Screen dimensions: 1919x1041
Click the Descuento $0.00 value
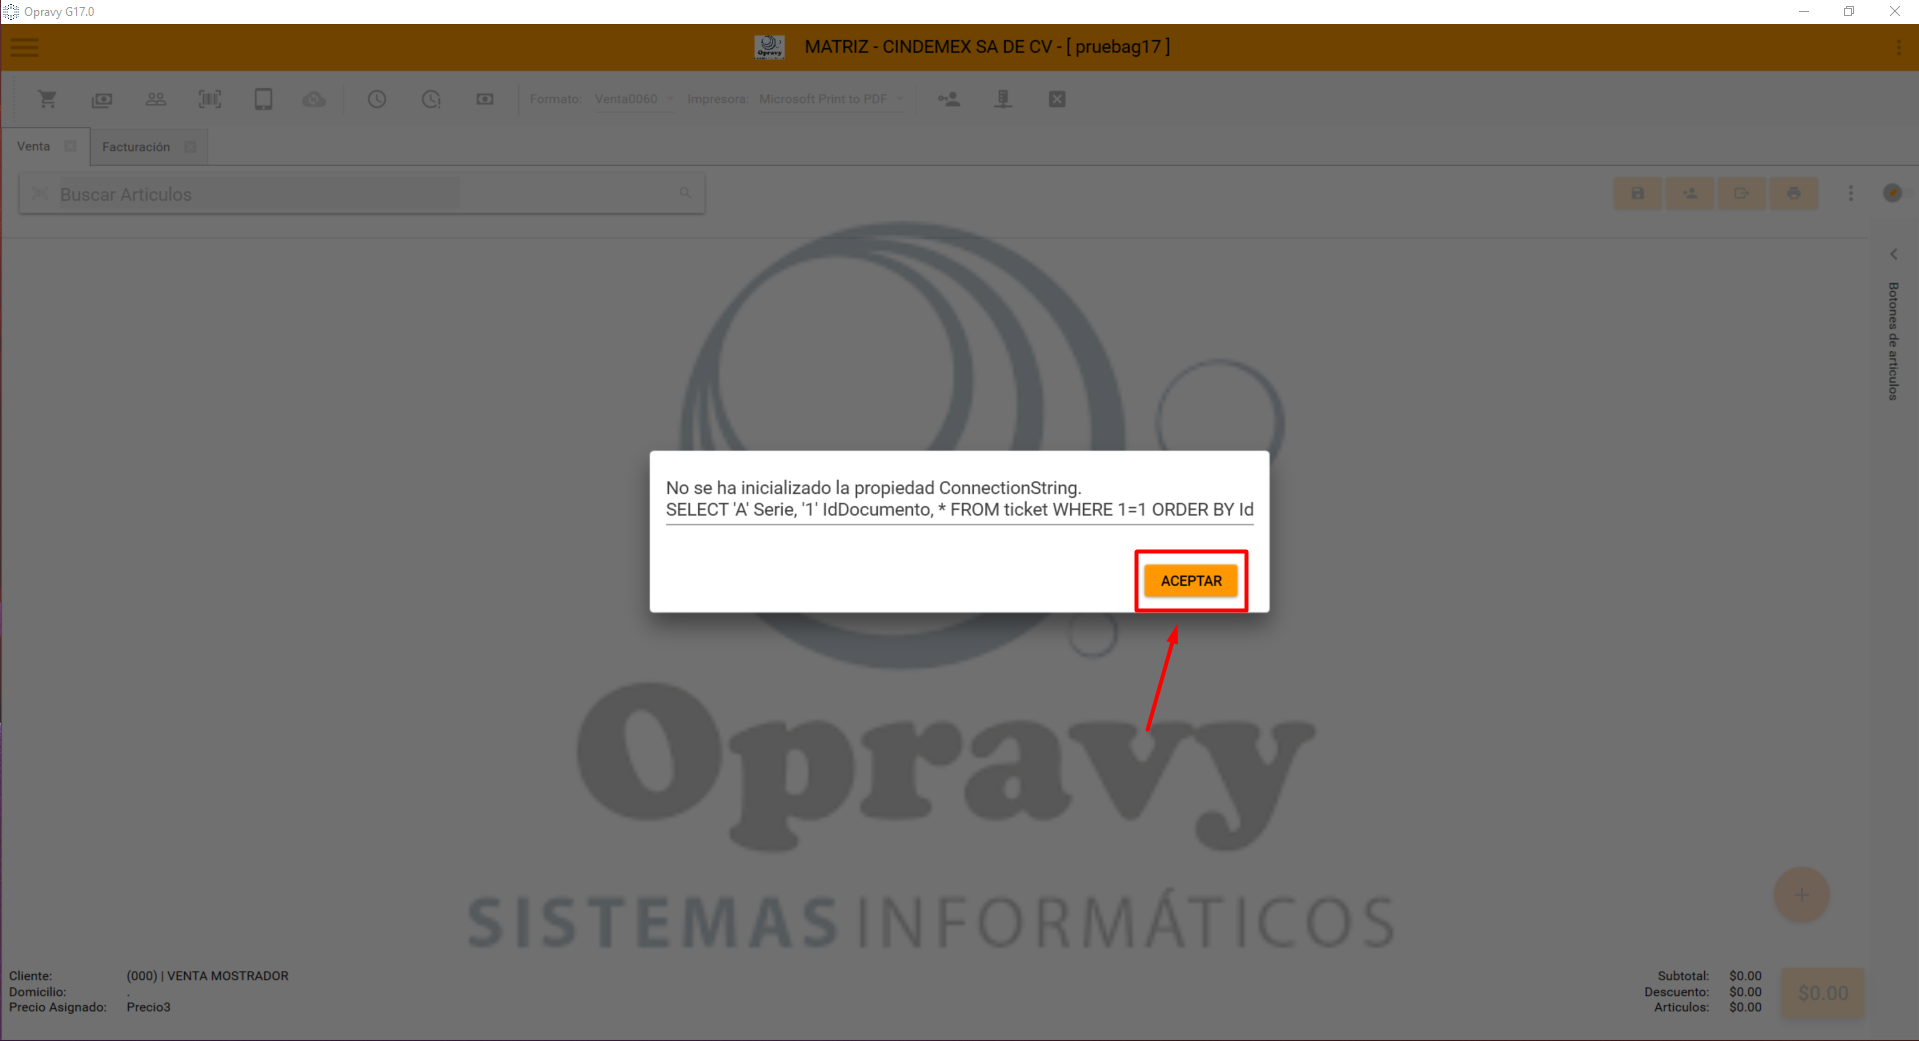[1745, 992]
